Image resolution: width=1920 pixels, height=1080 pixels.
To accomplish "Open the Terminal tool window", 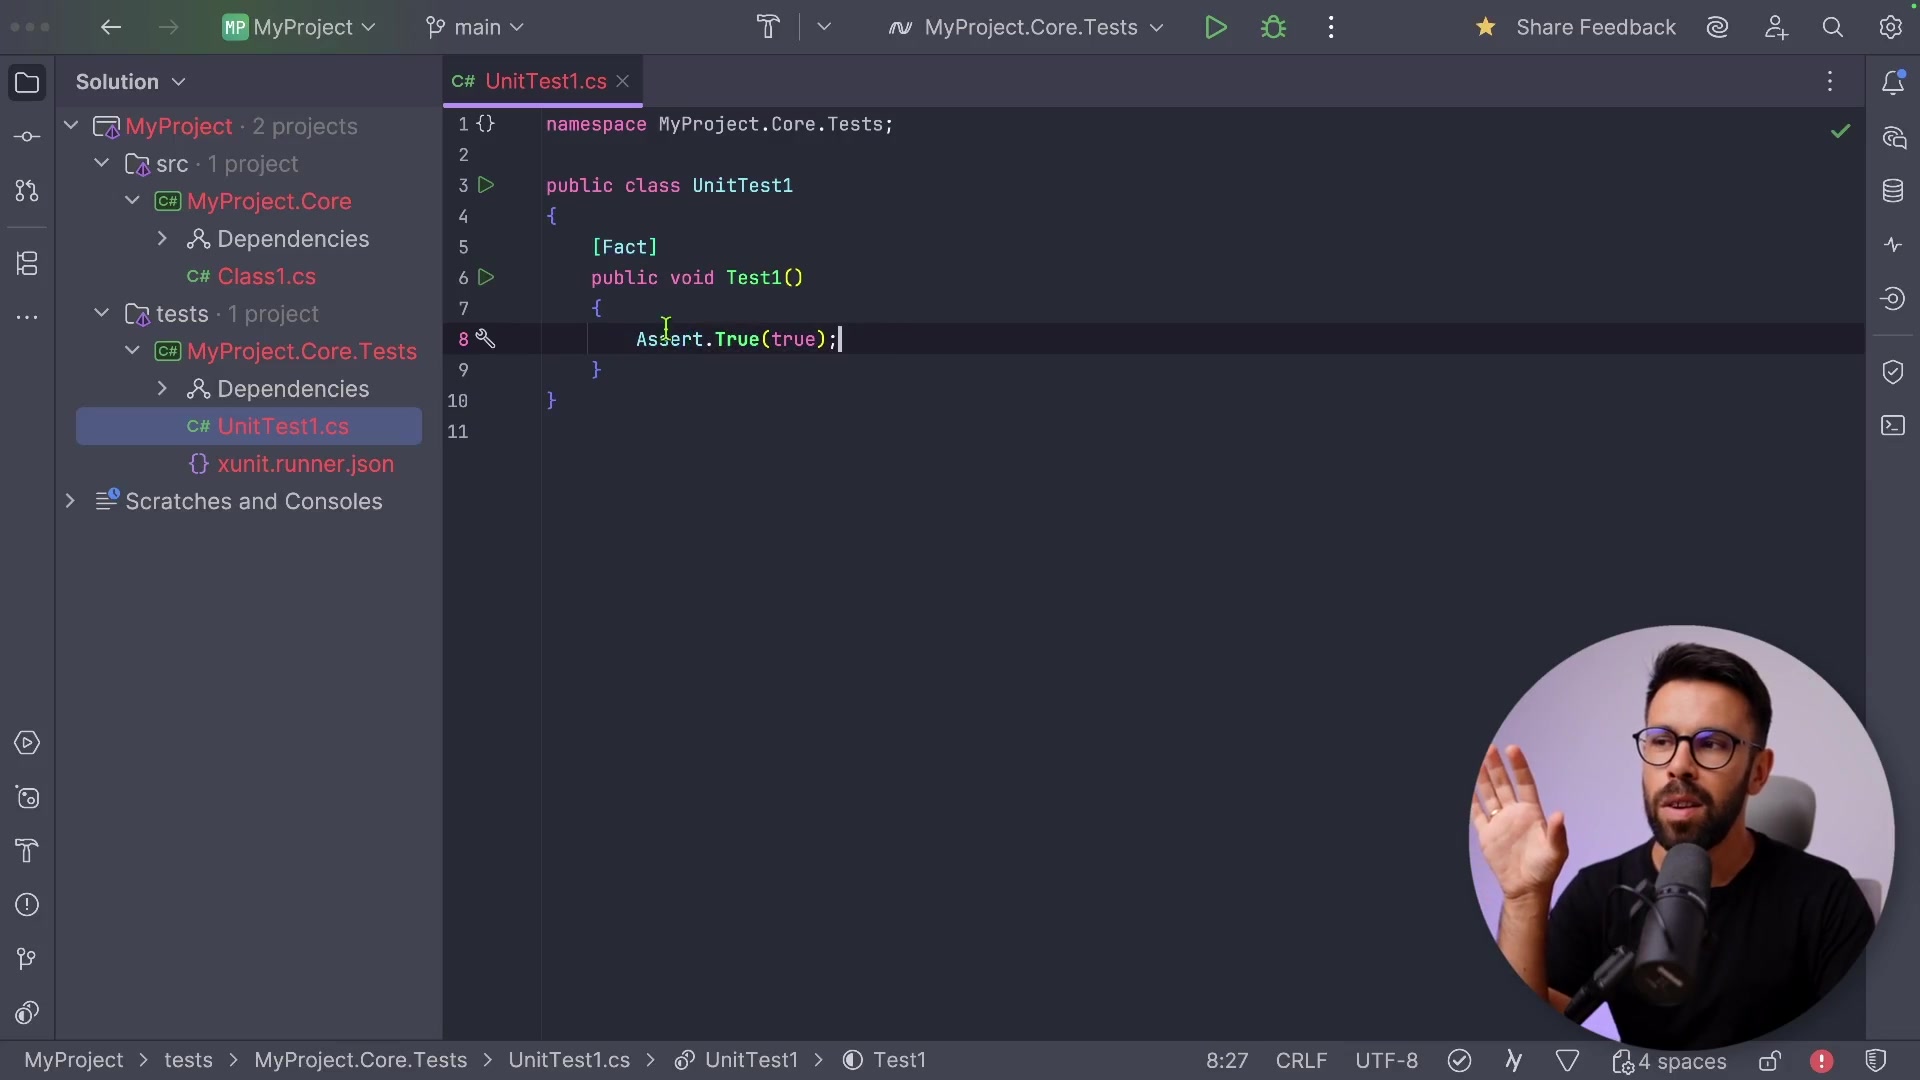I will (x=1893, y=426).
